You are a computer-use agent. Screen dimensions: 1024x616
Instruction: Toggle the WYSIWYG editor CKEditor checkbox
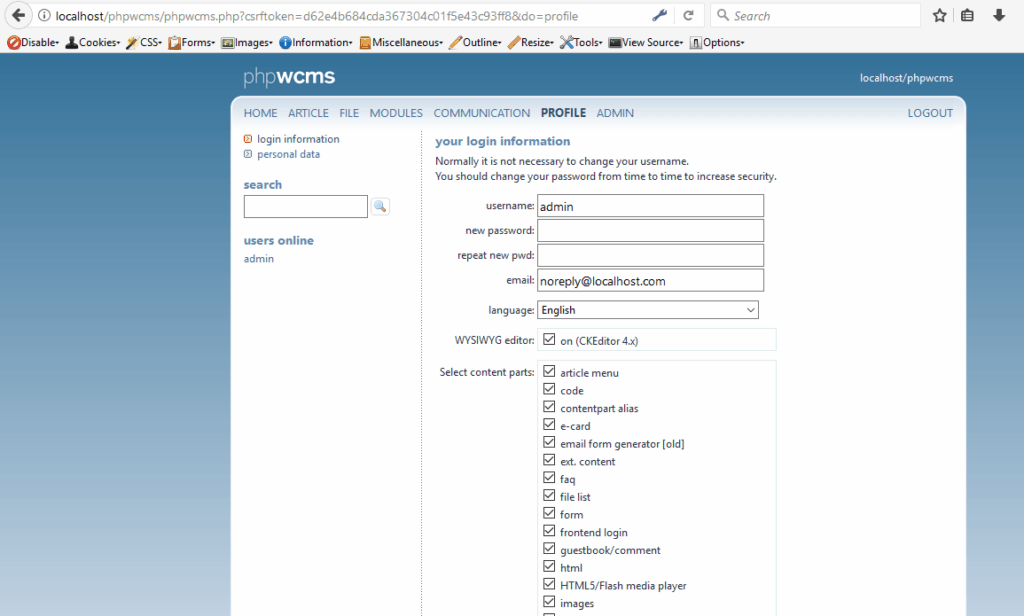(549, 340)
